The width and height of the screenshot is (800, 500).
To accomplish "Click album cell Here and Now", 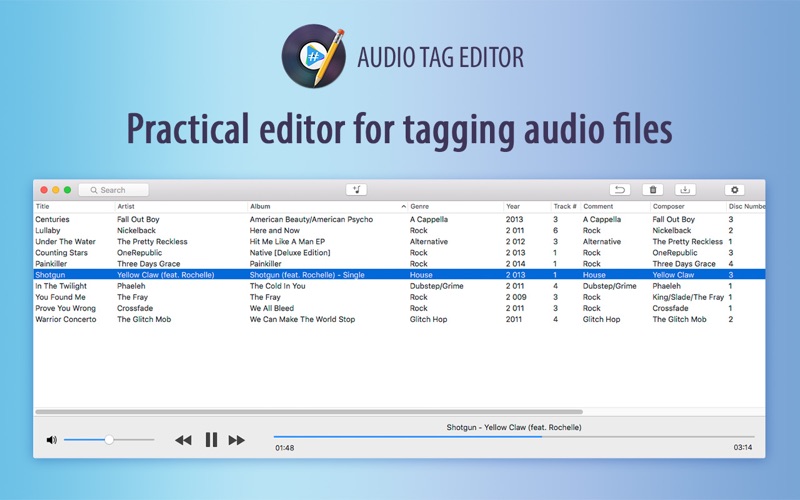I will click(274, 231).
